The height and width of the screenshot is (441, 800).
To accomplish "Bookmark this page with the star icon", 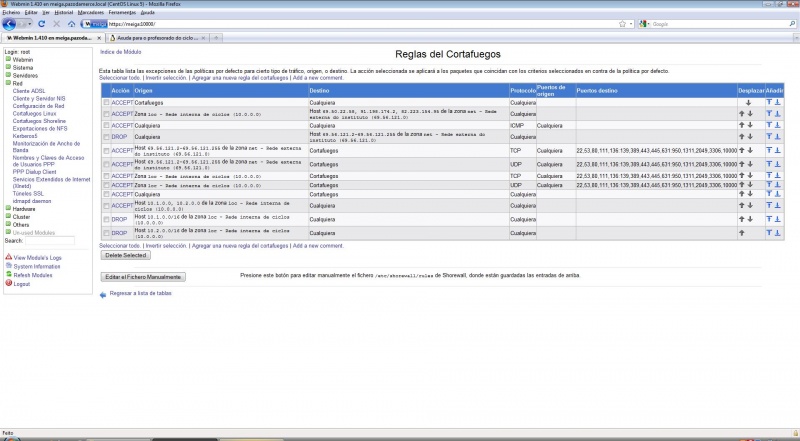I will click(622, 23).
